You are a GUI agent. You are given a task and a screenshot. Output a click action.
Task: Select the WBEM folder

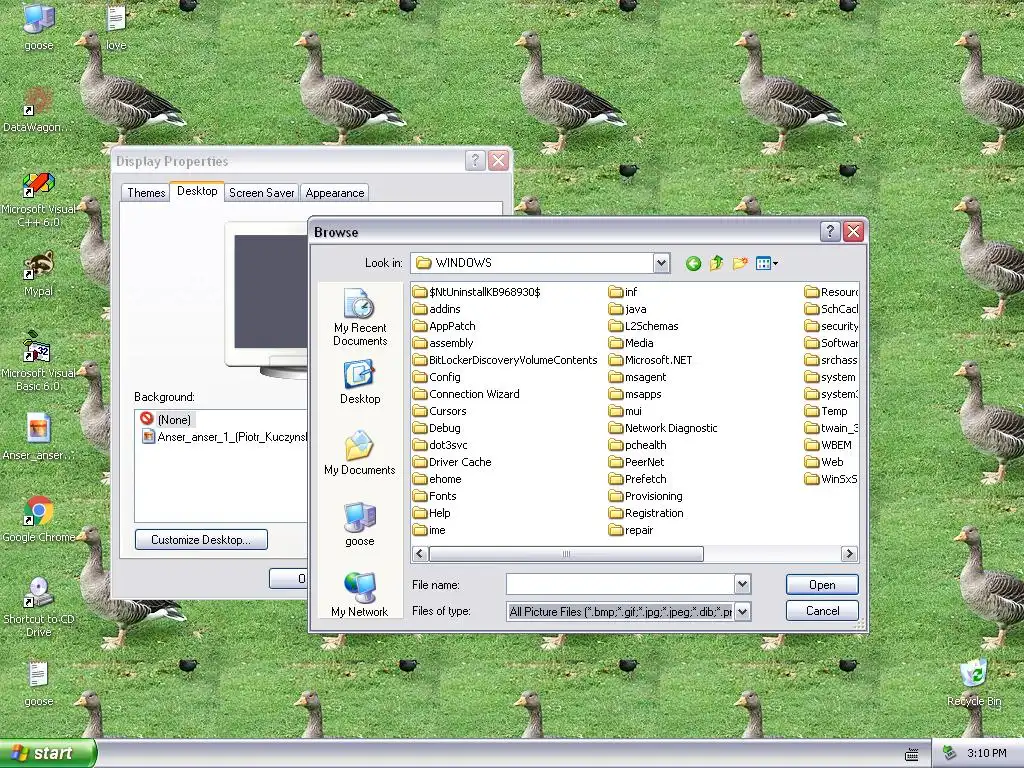click(828, 445)
